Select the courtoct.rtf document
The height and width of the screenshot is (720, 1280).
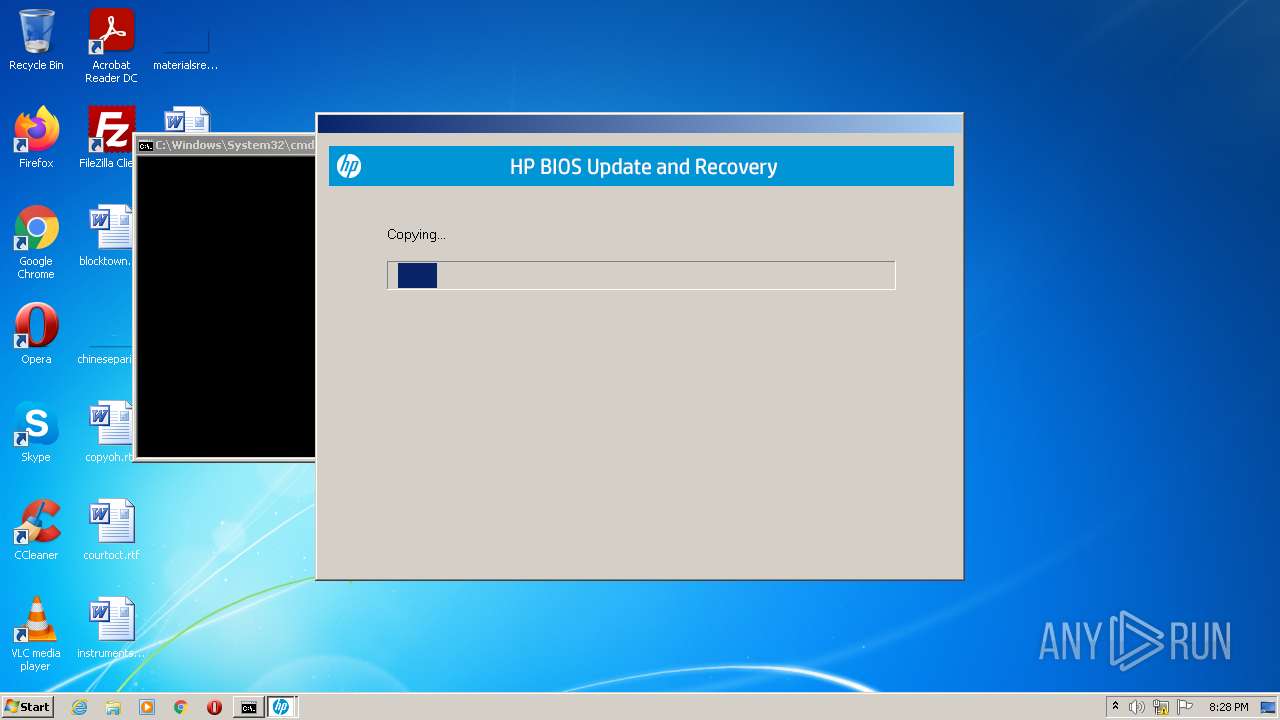[x=111, y=530]
